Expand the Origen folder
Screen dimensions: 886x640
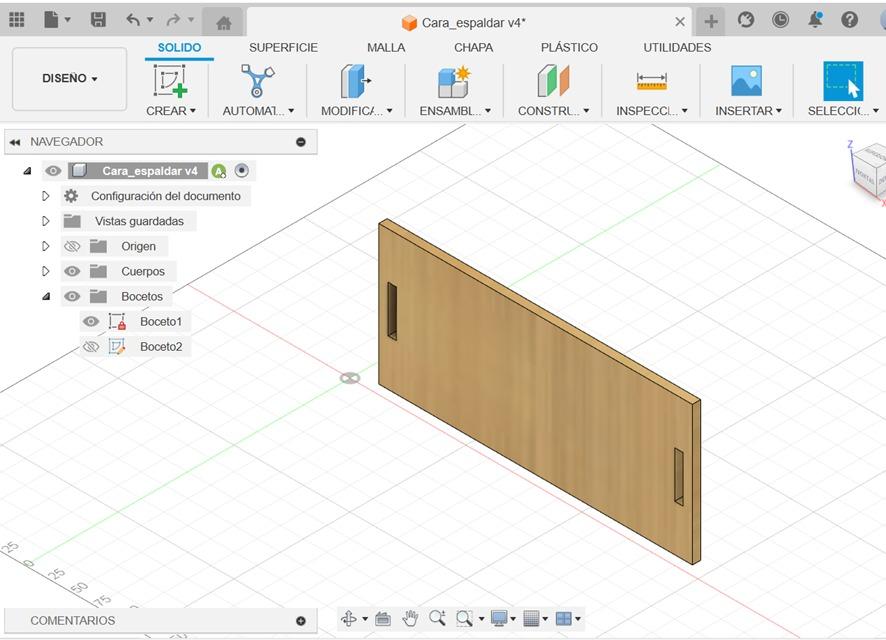(x=46, y=246)
